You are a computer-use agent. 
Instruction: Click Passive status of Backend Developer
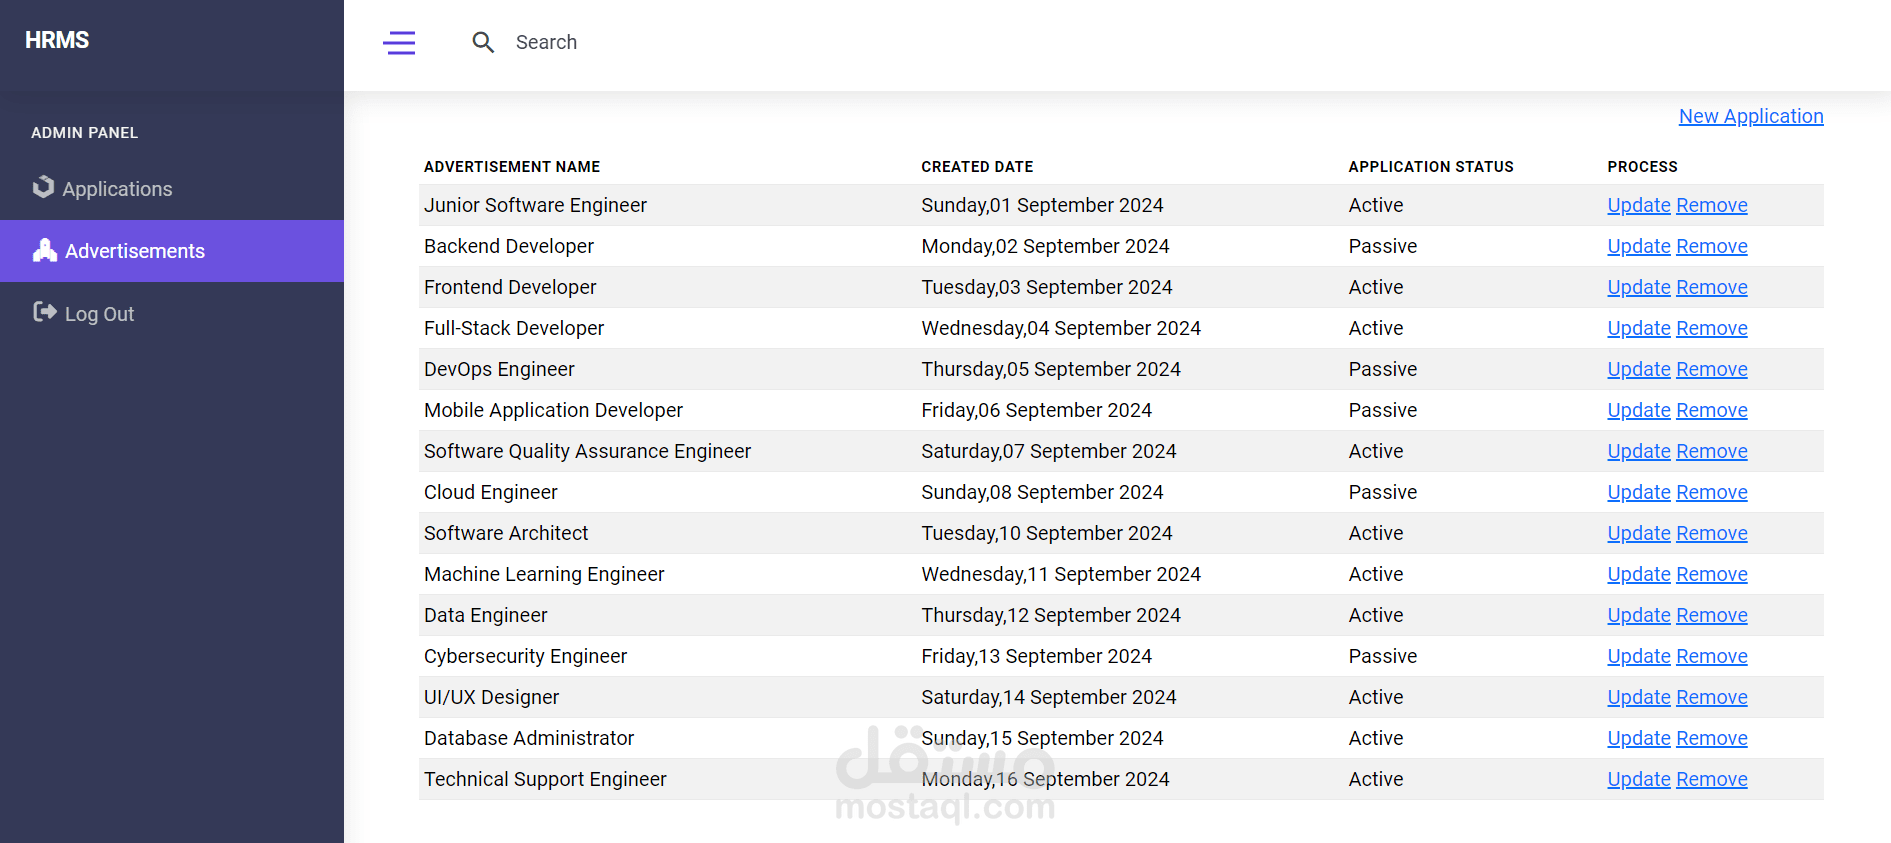(x=1382, y=246)
